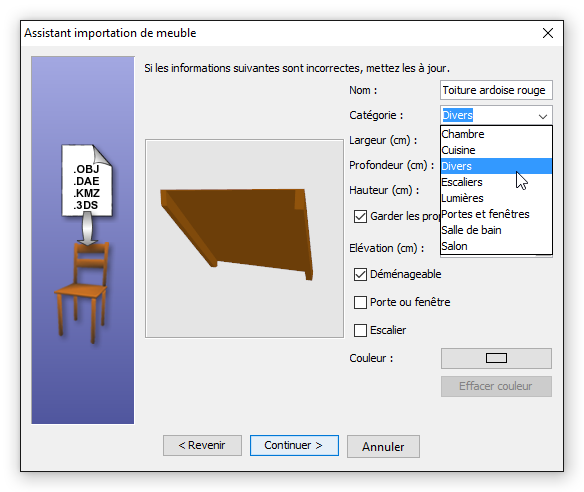The height and width of the screenshot is (492, 584).
Task: Enable the Porte ou fenêtre checkbox
Action: (360, 302)
